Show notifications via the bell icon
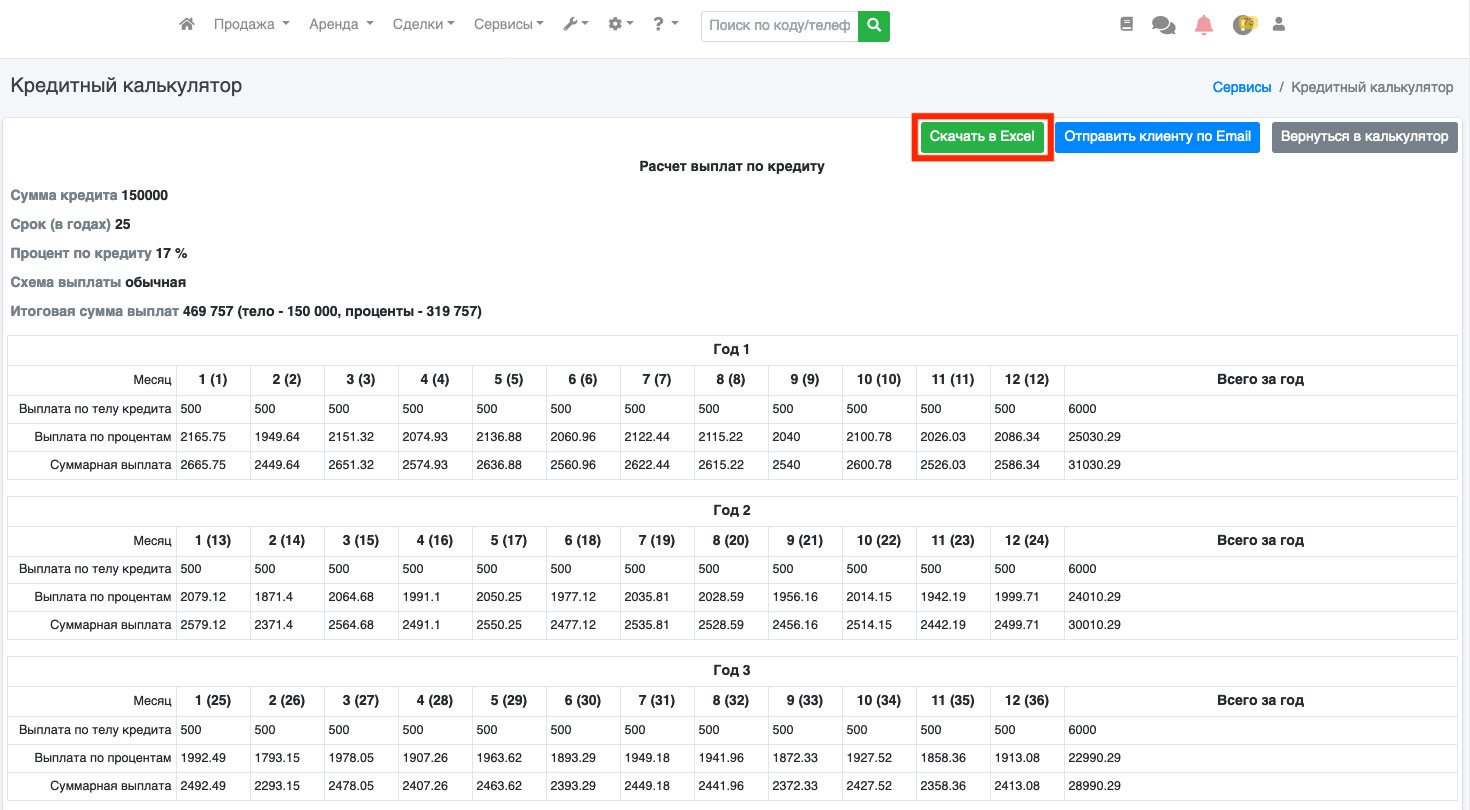The height and width of the screenshot is (810, 1470). pyautogui.click(x=1204, y=25)
